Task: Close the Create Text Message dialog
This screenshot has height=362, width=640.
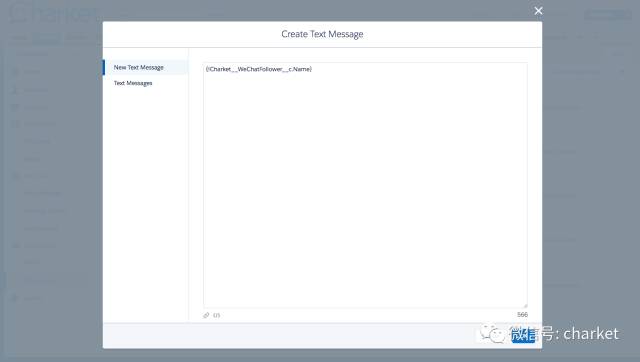Action: click(x=538, y=11)
